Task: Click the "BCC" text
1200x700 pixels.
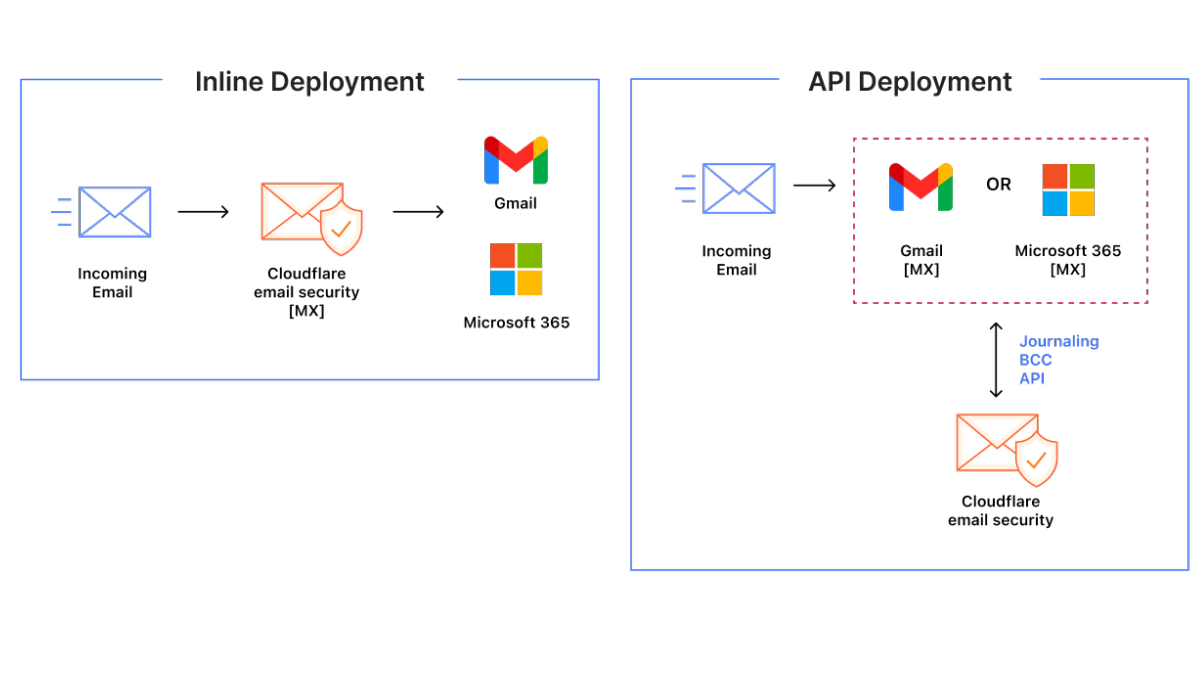Action: (1035, 360)
